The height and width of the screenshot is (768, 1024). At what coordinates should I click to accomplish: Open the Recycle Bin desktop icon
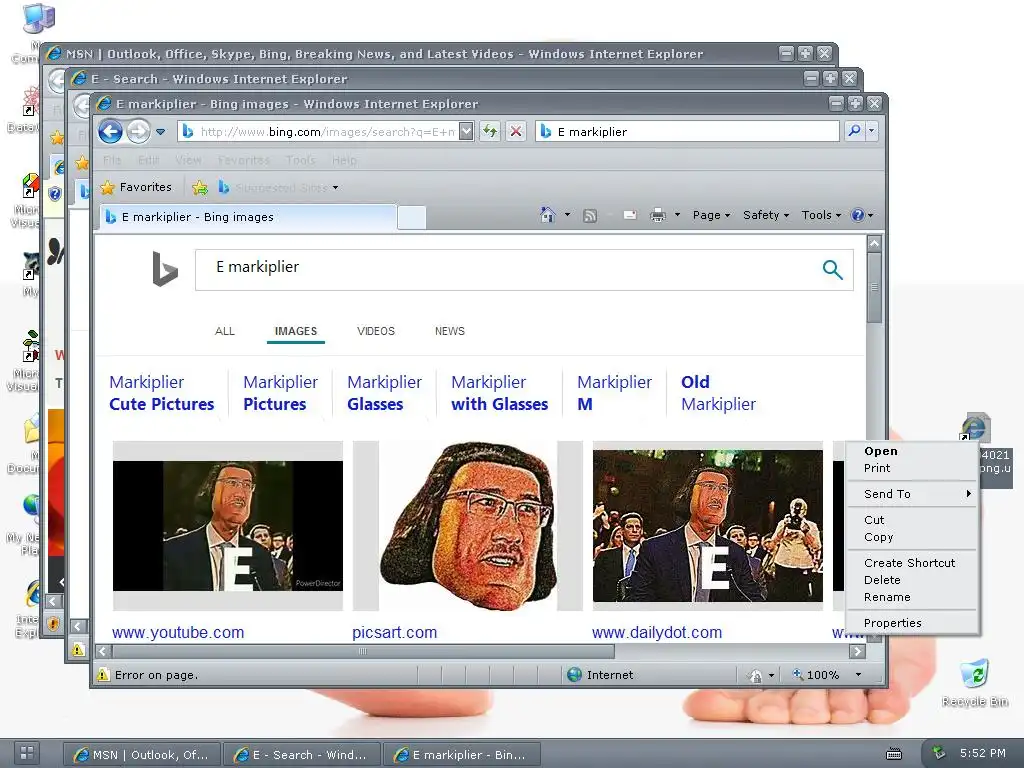point(974,683)
